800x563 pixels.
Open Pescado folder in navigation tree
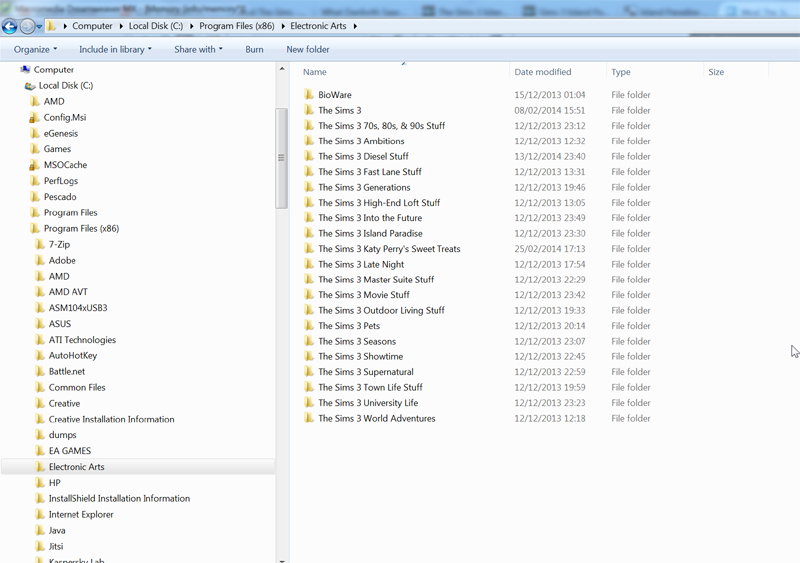coord(60,197)
